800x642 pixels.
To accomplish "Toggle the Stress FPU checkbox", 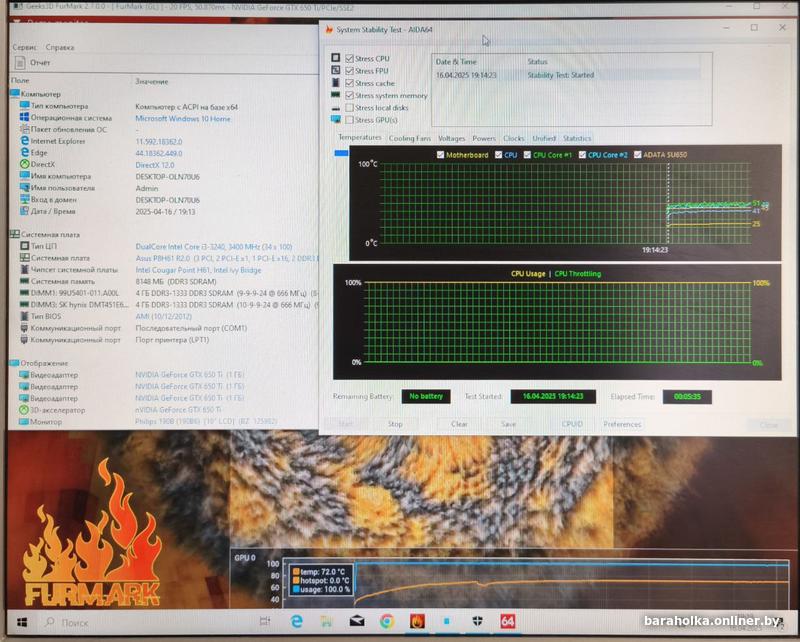I will coord(349,70).
